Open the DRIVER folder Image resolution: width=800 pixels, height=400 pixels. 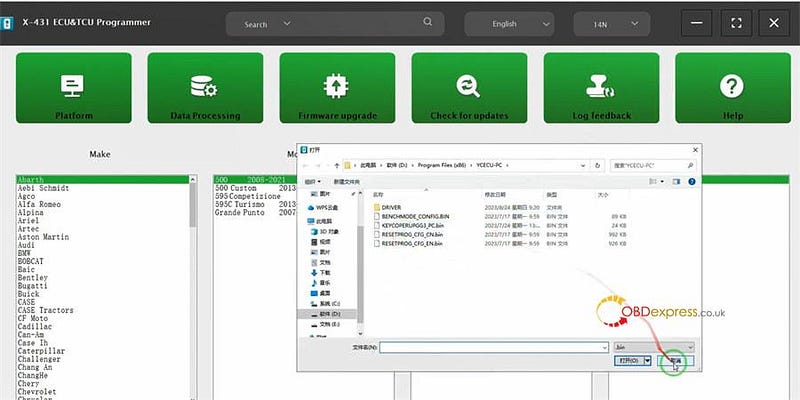click(388, 208)
